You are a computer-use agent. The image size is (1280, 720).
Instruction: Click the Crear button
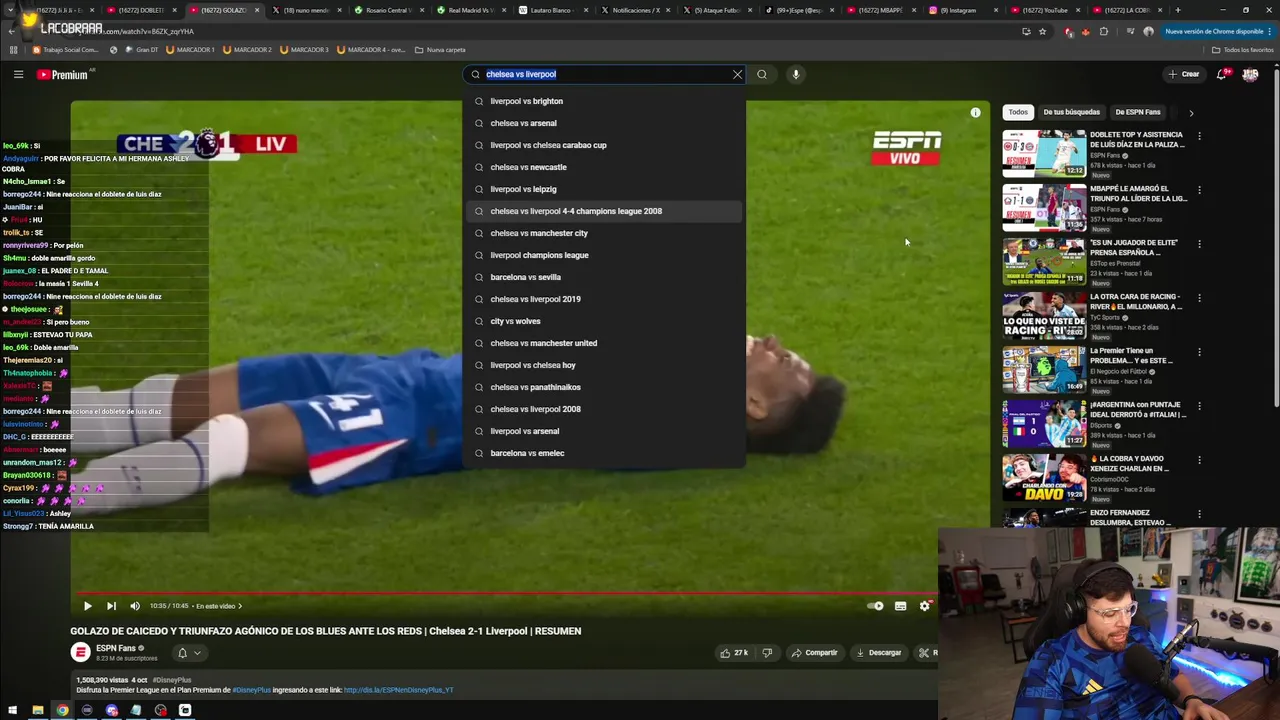1184,74
